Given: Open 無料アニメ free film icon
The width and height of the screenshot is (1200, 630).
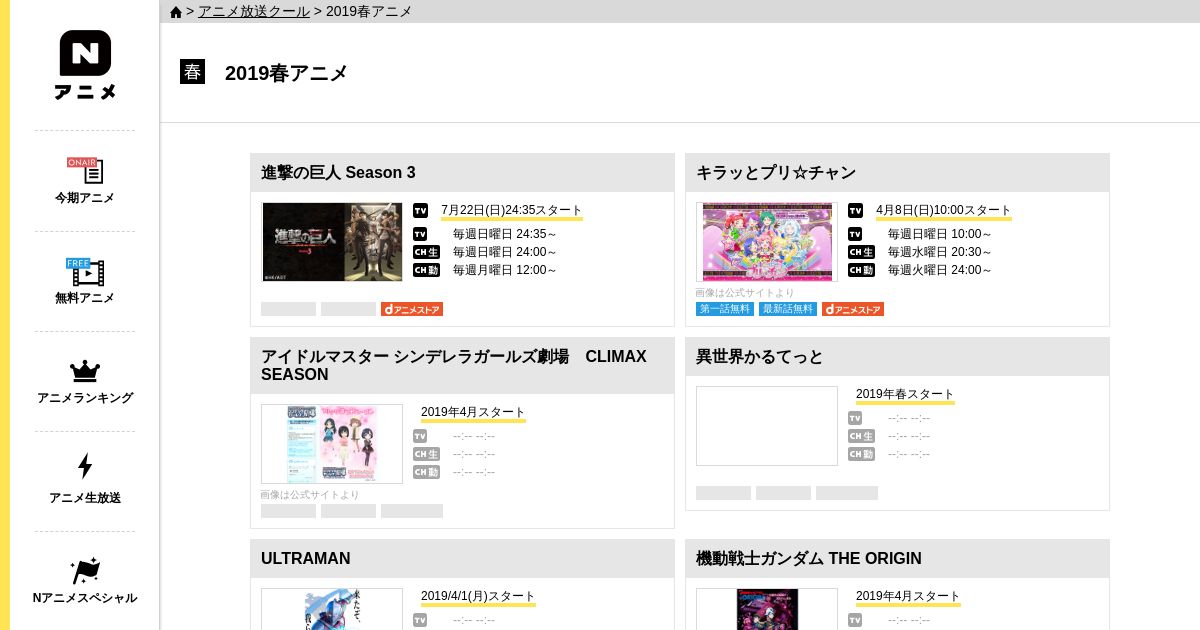Looking at the screenshot, I should tap(85, 271).
